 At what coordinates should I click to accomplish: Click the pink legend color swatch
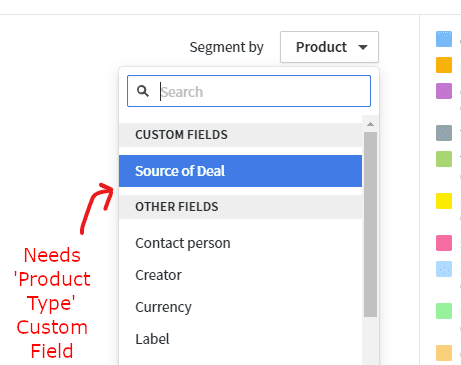tap(444, 243)
